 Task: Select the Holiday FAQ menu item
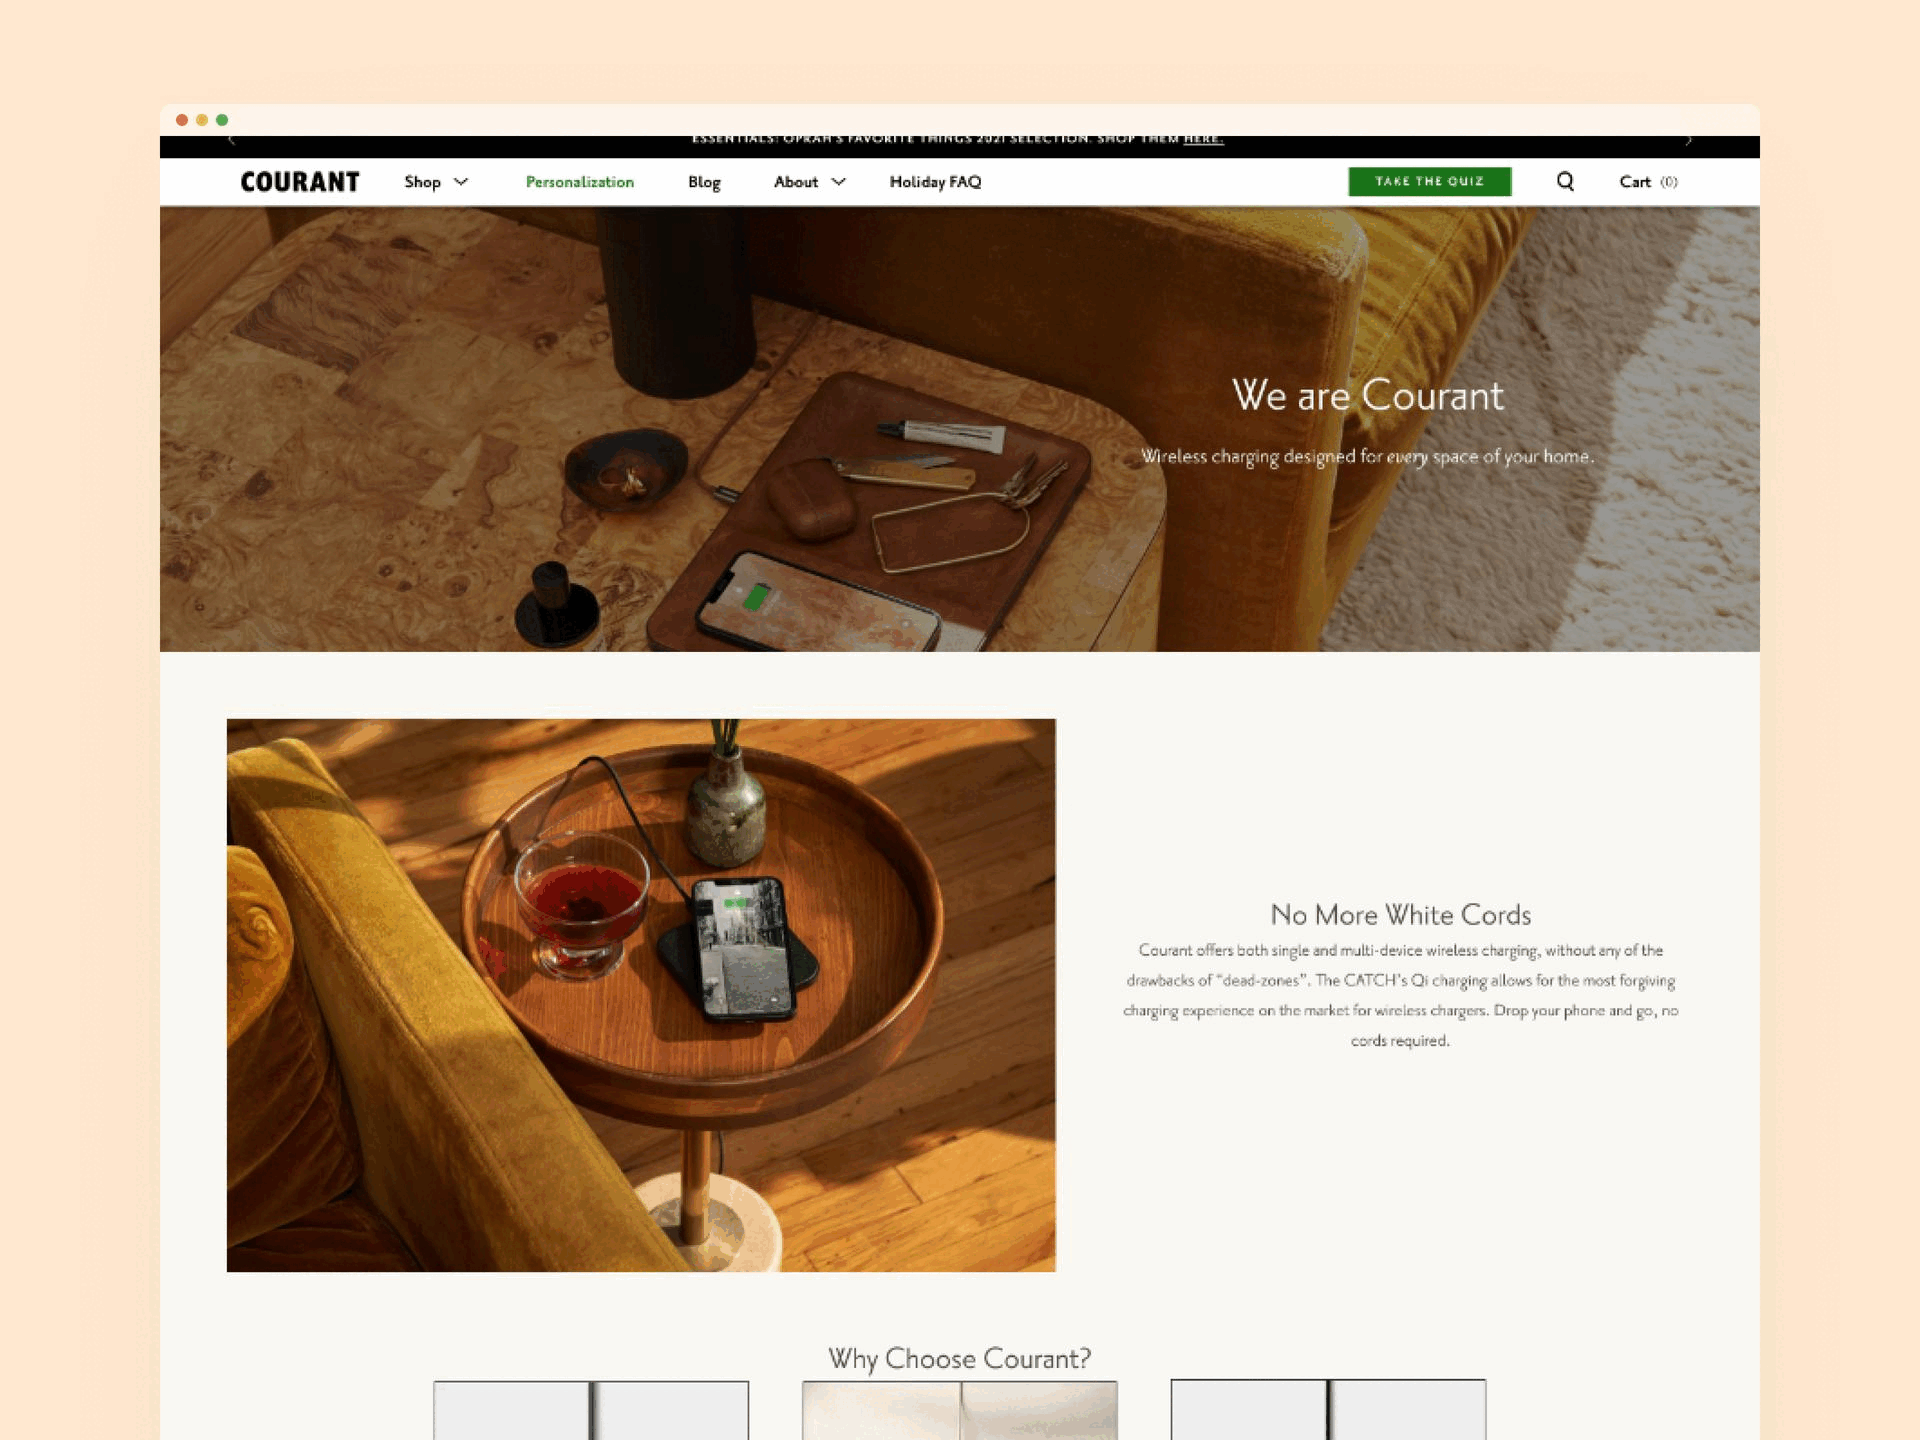point(933,182)
